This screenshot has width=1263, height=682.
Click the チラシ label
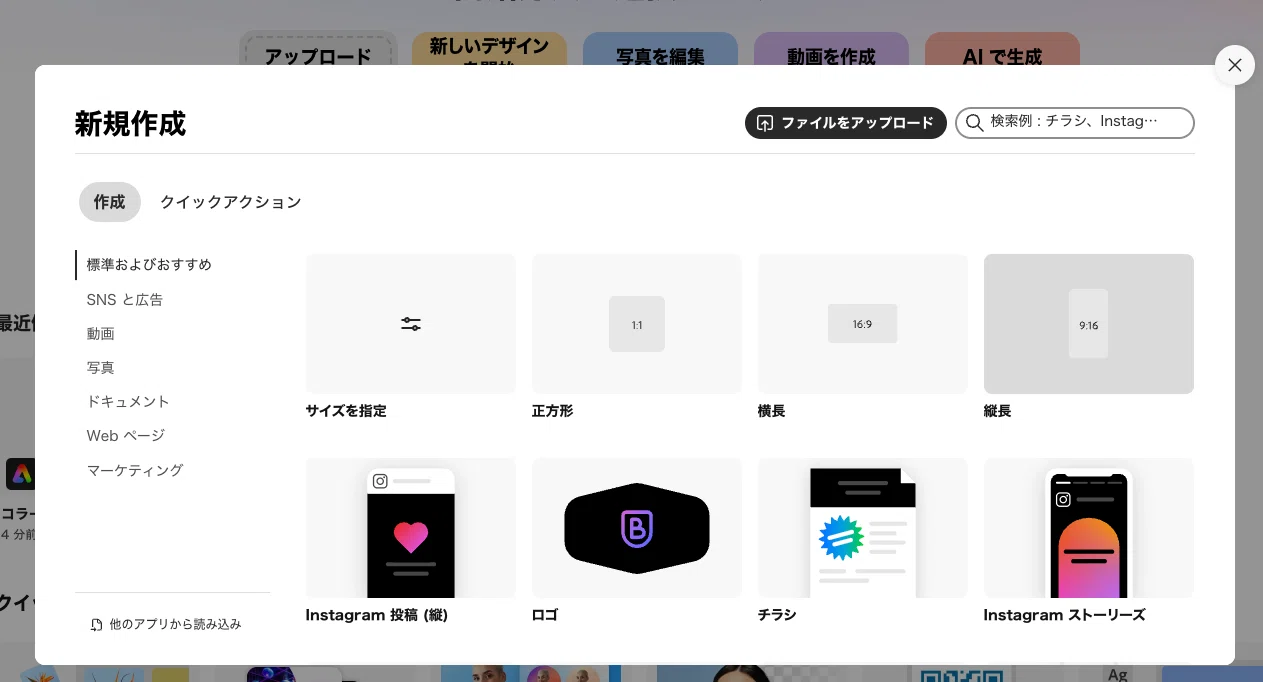point(778,615)
